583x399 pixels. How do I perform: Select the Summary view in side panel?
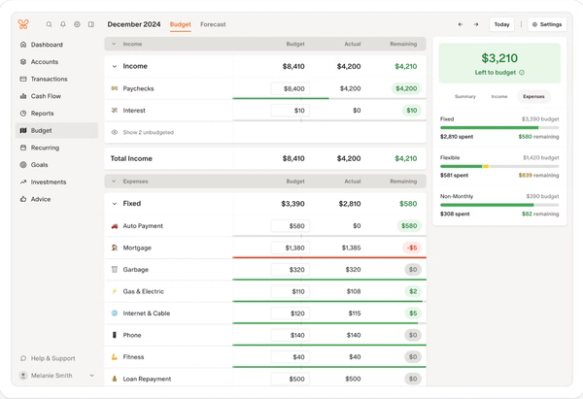pyautogui.click(x=465, y=96)
